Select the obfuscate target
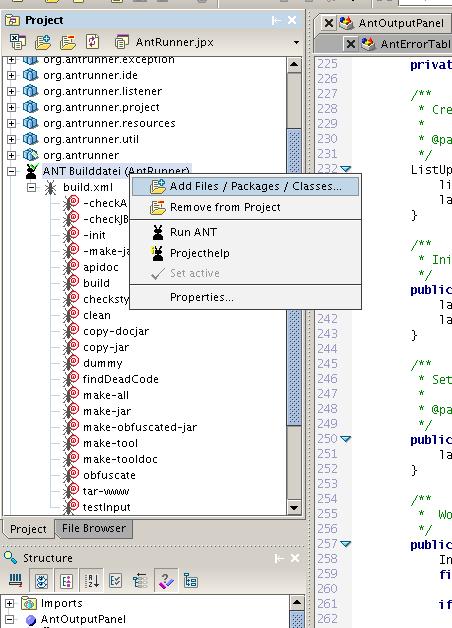Screen dimensions: 452x628 [x=109, y=475]
